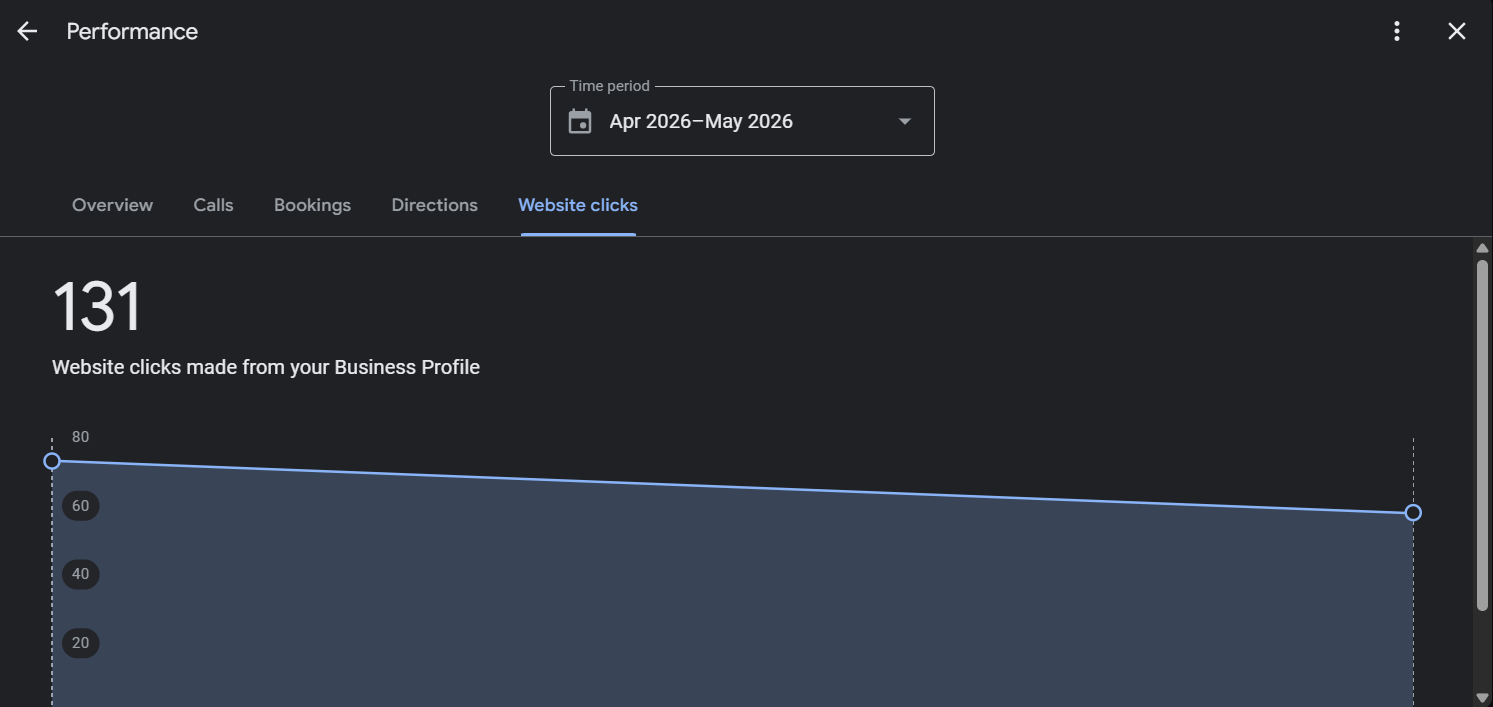
Task: Switch to the Overview tab
Action: 112,205
